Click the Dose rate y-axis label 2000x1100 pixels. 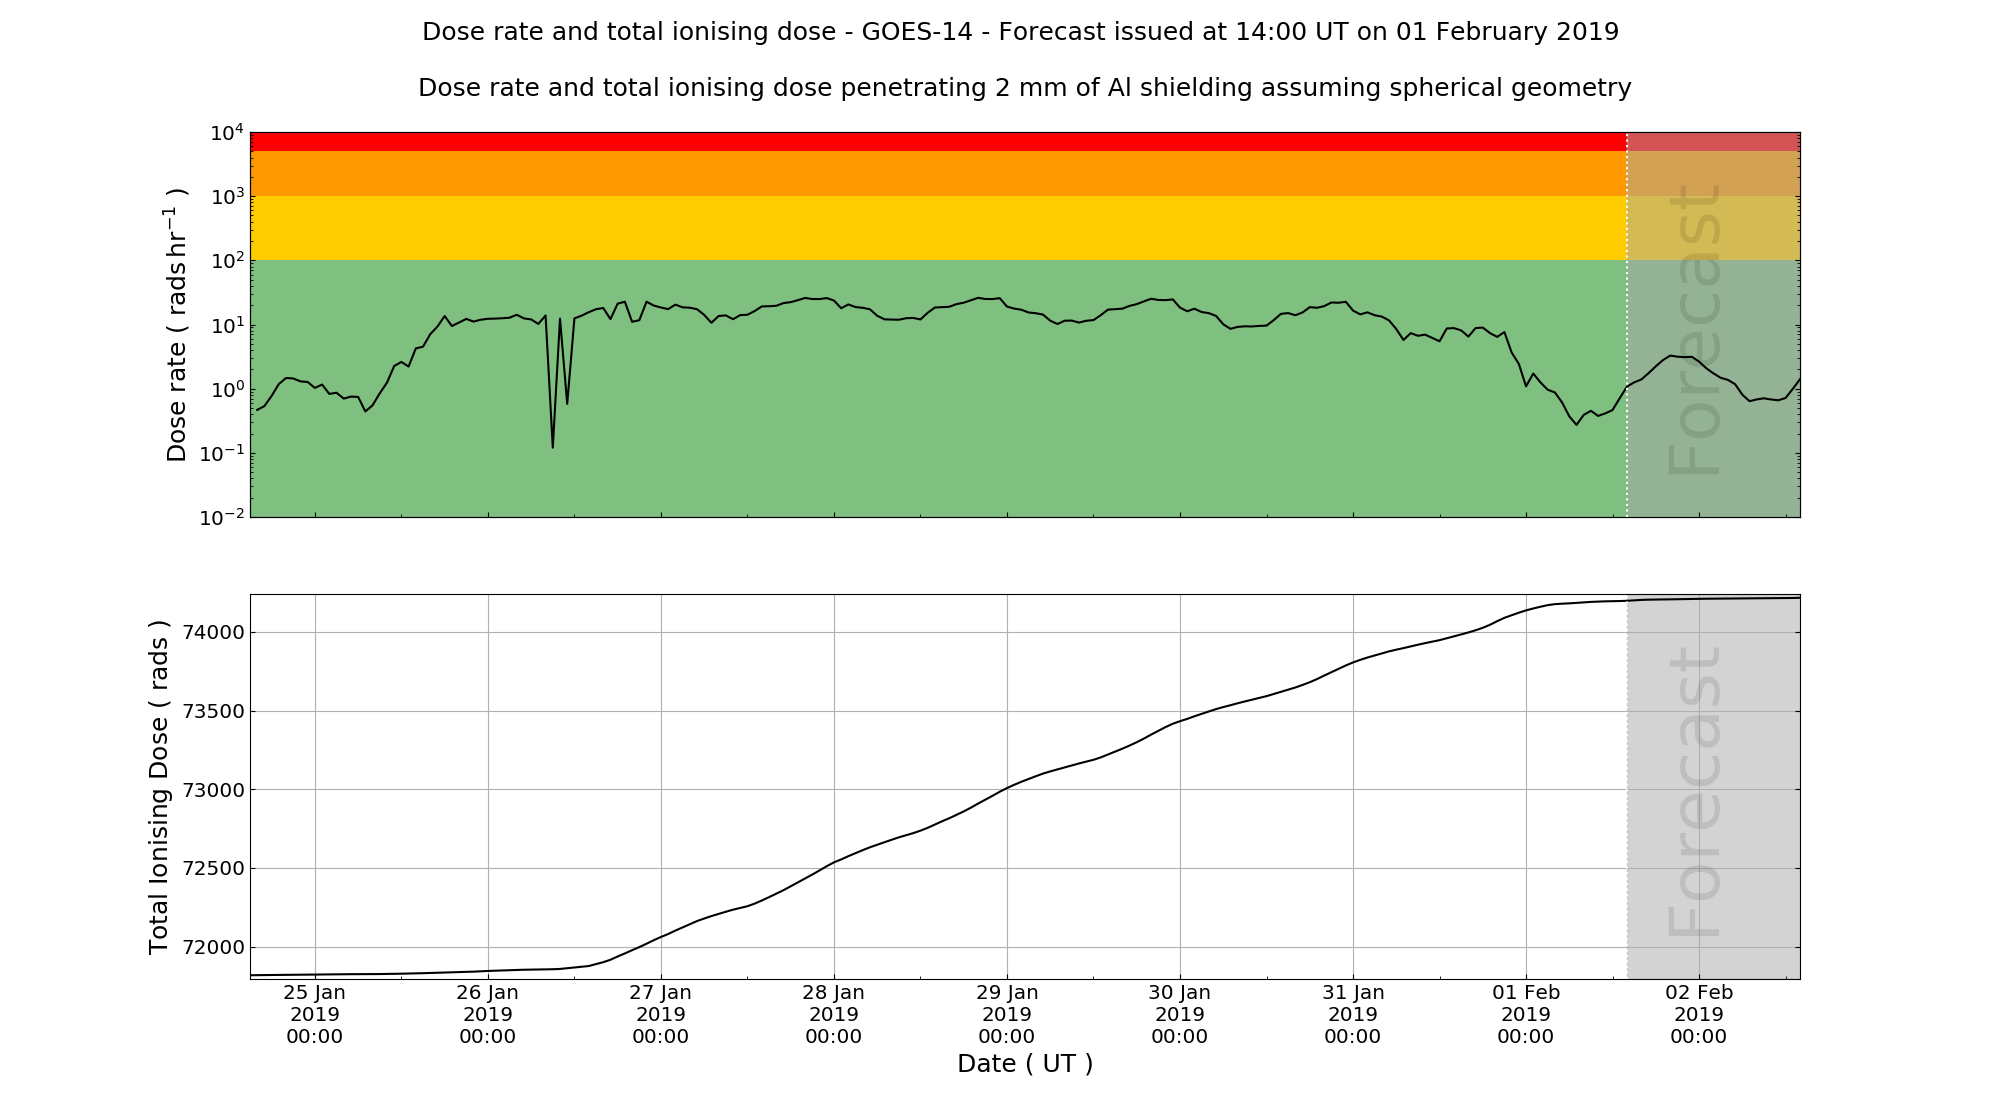[177, 325]
